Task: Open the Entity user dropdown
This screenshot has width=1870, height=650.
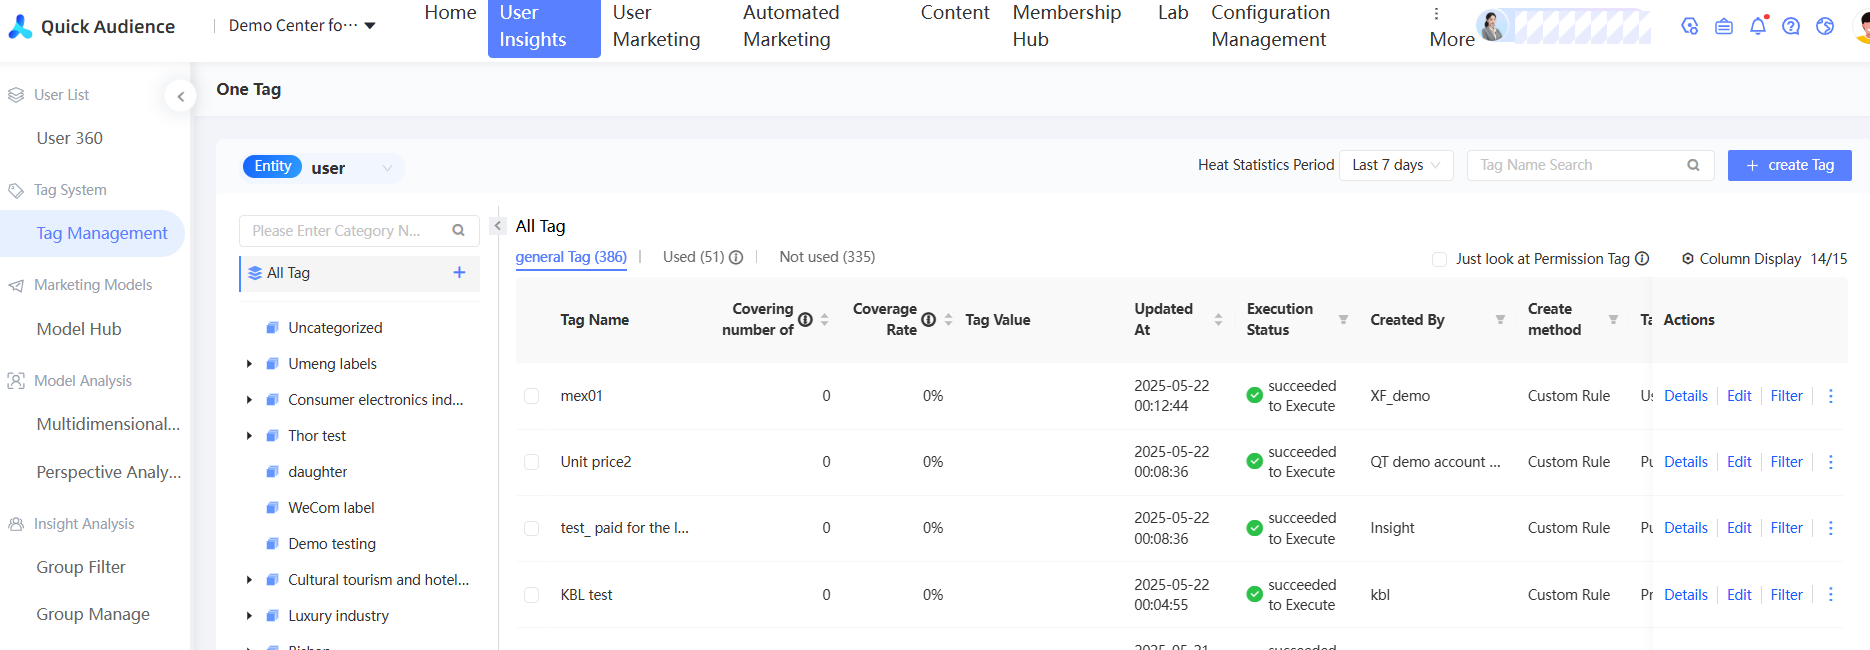Action: (x=350, y=168)
